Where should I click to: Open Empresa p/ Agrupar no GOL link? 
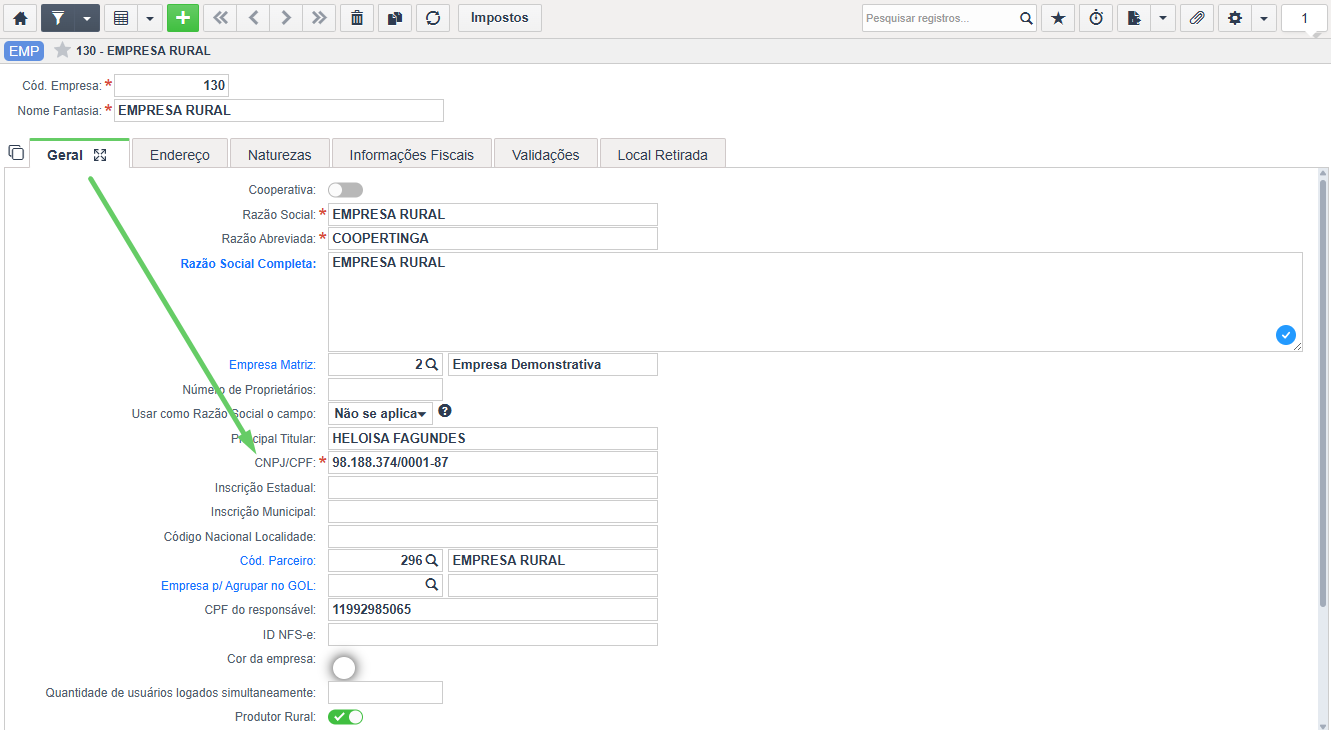[238, 585]
